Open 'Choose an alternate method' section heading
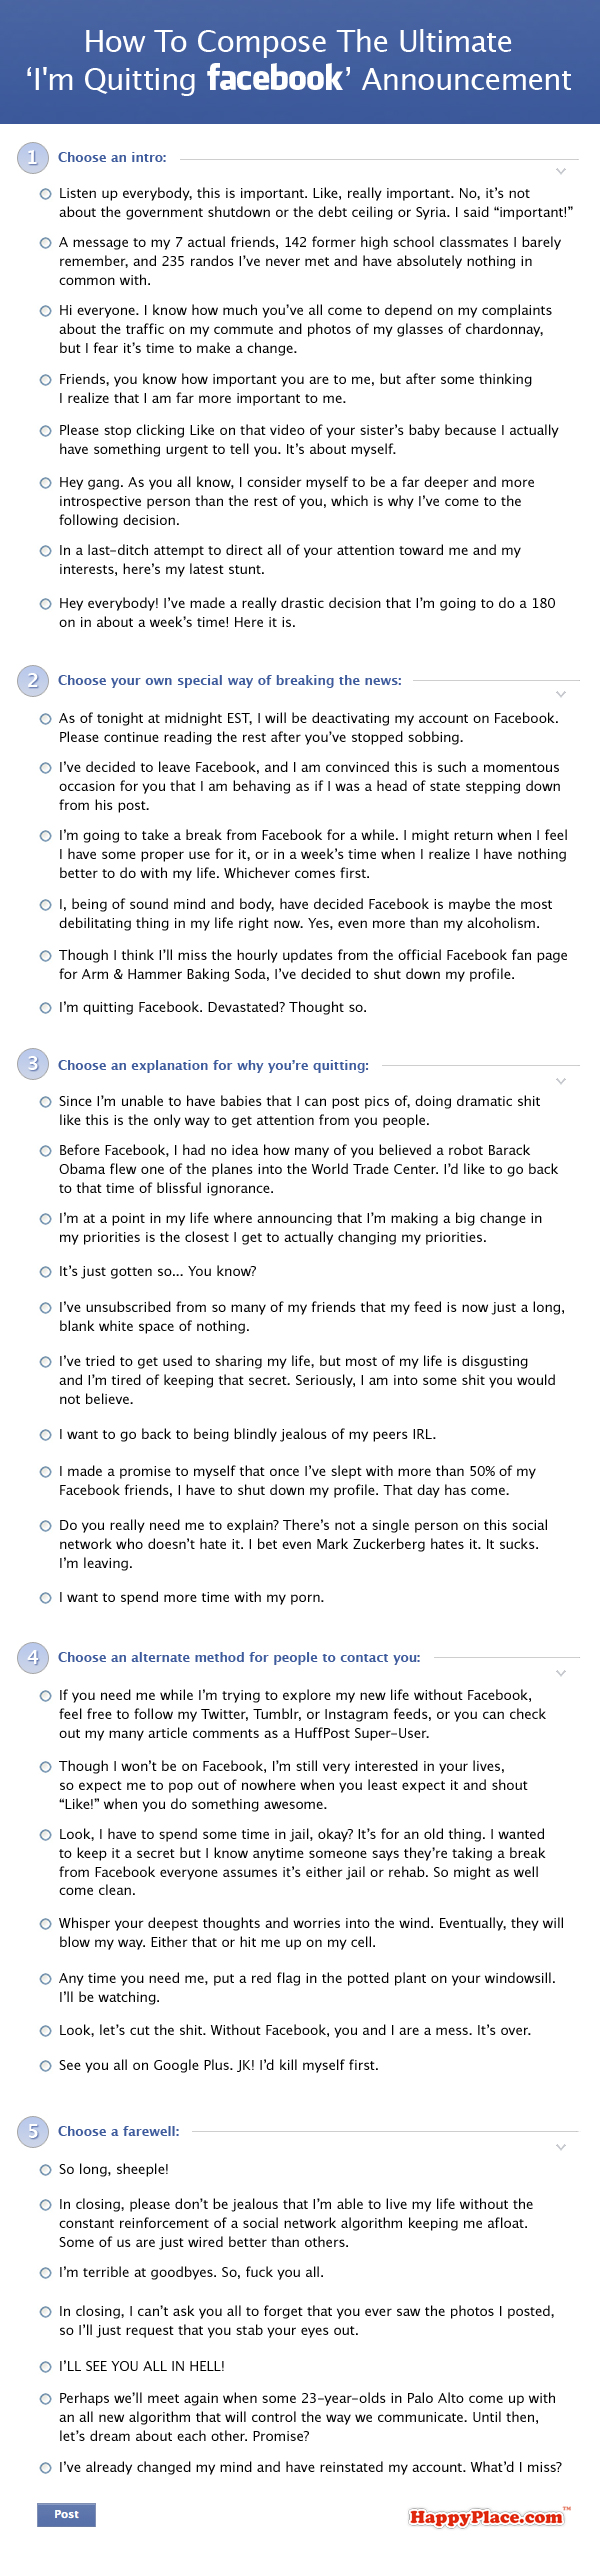Viewport: 600px width, 2576px height. coord(239,1657)
